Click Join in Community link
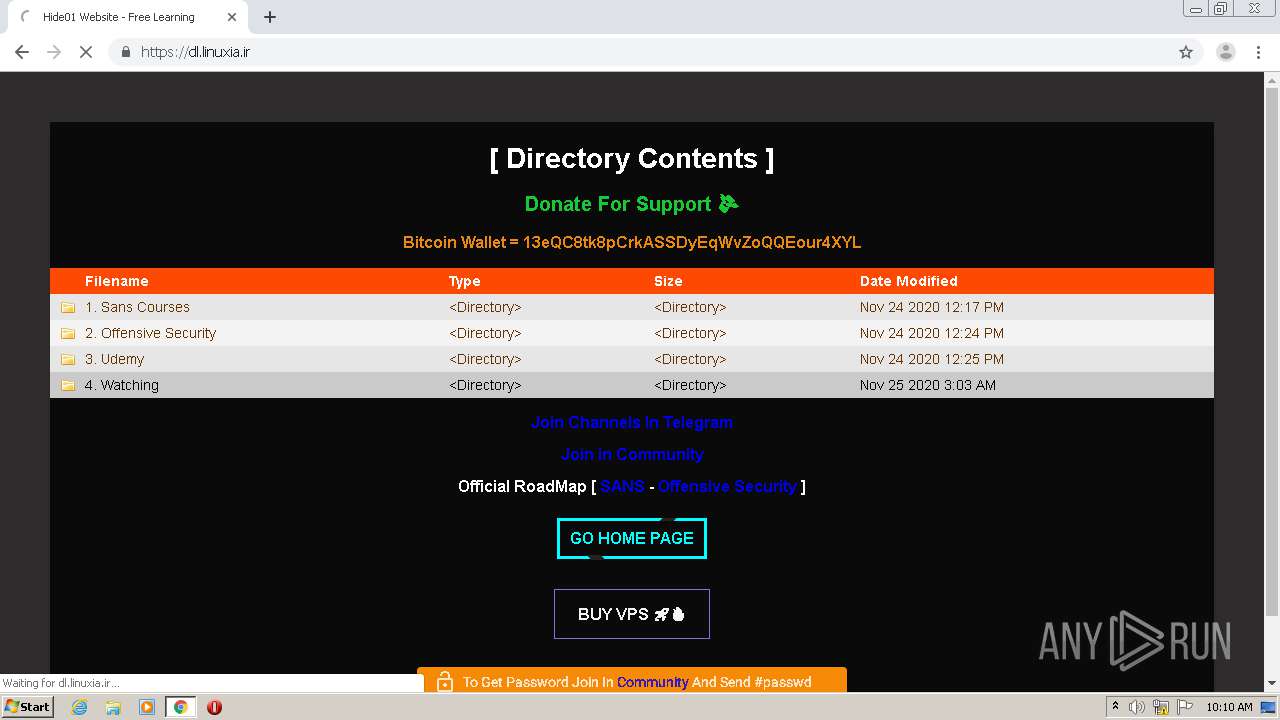The image size is (1280, 720). pyautogui.click(x=632, y=454)
